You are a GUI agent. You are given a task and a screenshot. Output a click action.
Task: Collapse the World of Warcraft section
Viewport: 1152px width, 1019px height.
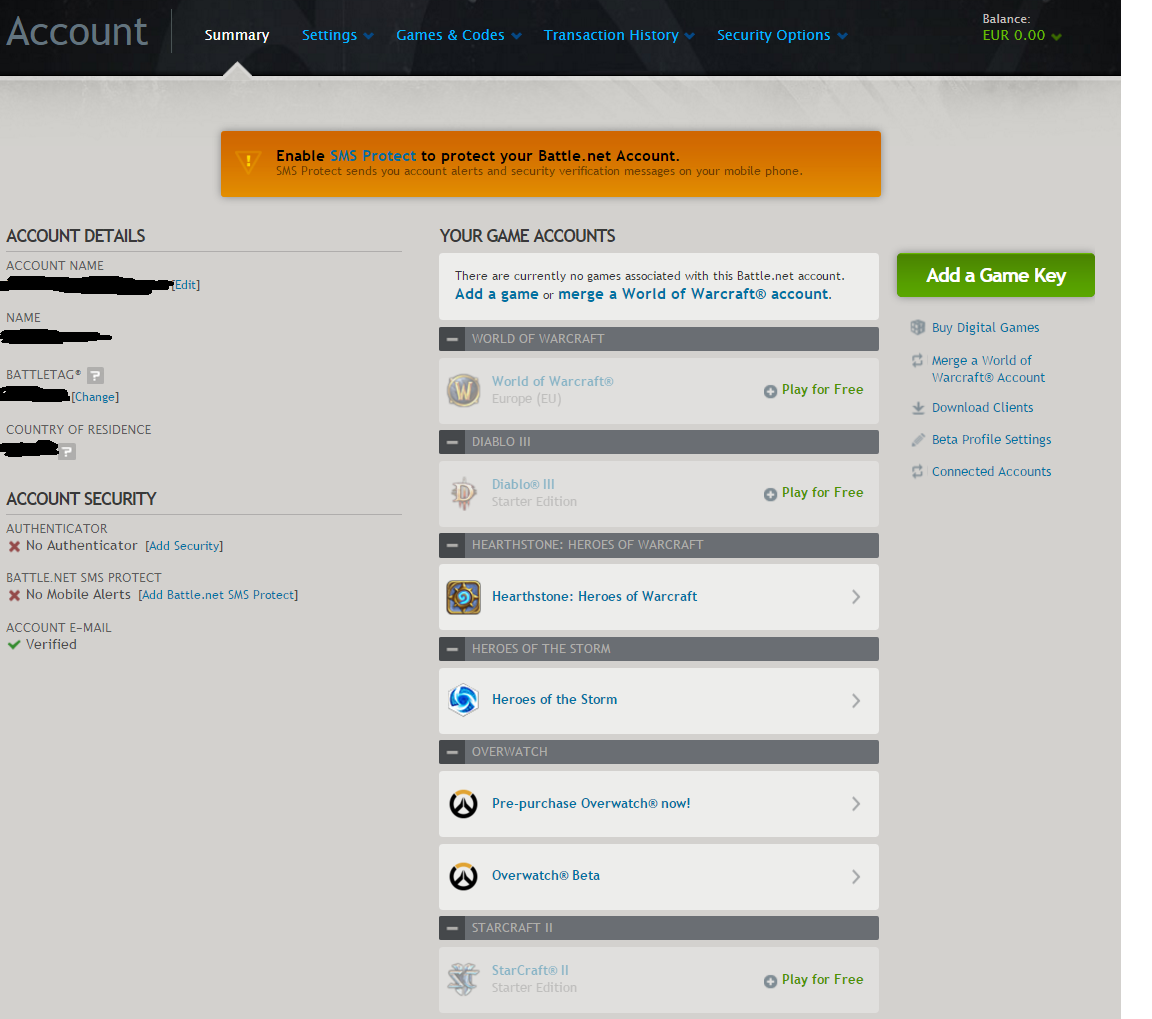tap(453, 339)
